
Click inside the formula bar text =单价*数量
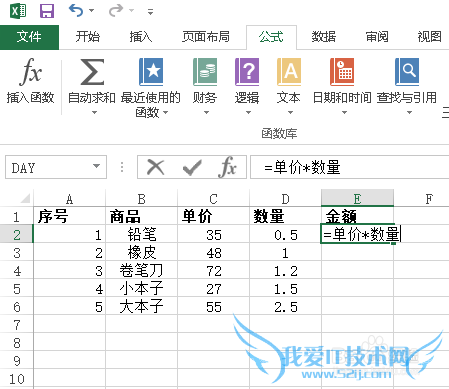[x=302, y=167]
